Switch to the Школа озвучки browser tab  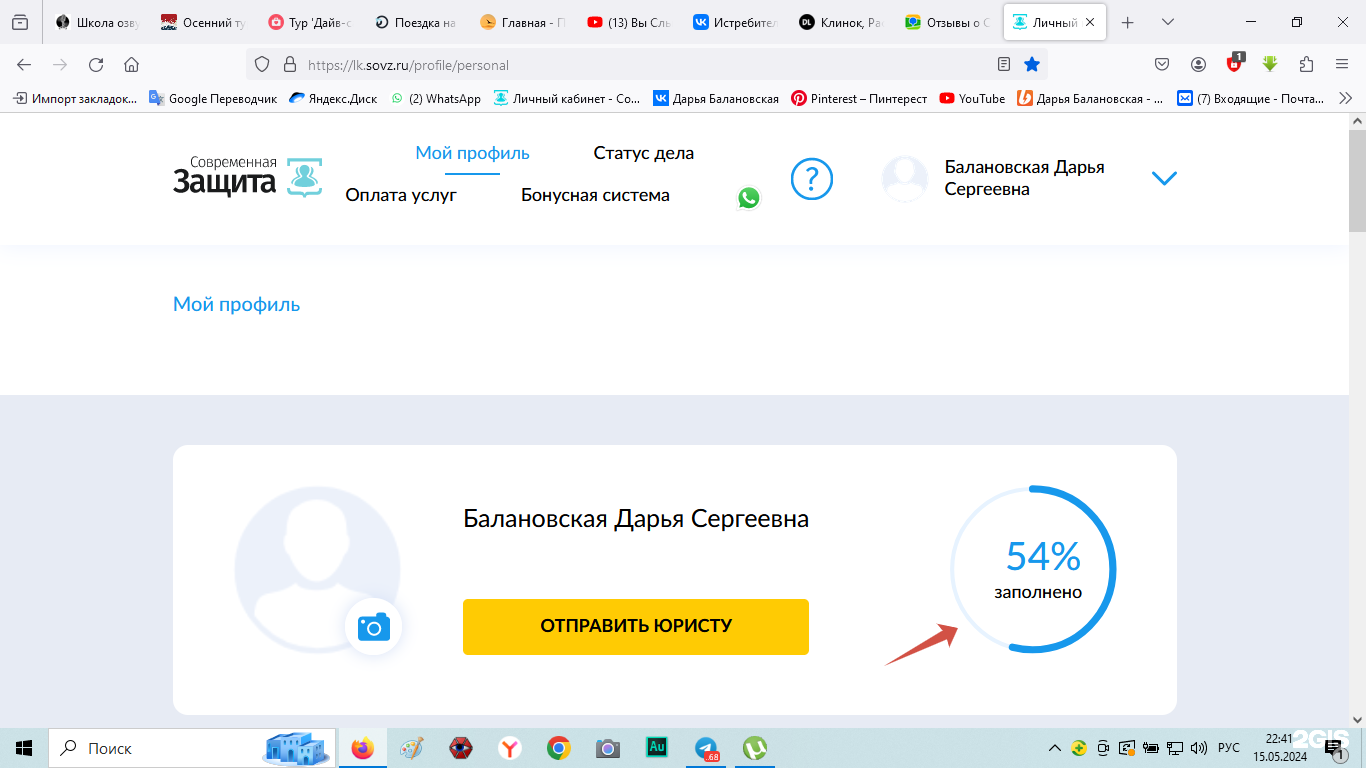click(98, 22)
